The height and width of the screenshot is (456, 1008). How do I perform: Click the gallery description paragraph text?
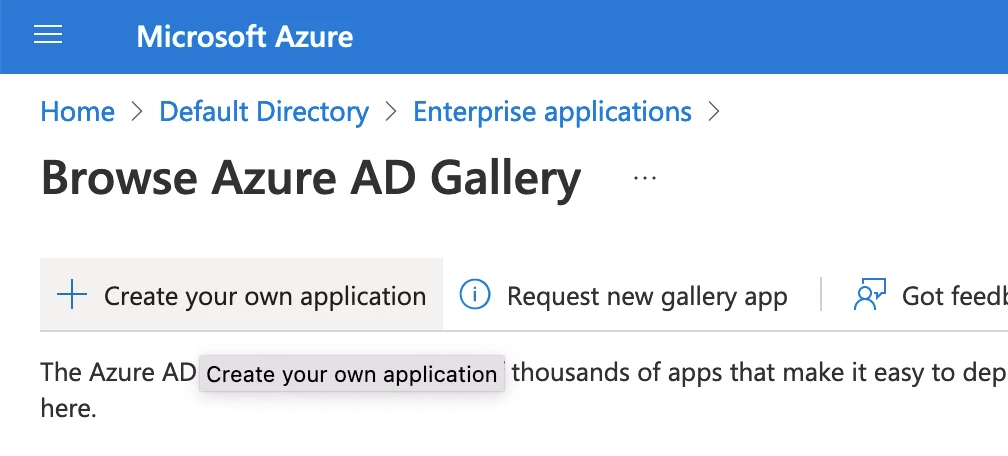pos(524,390)
